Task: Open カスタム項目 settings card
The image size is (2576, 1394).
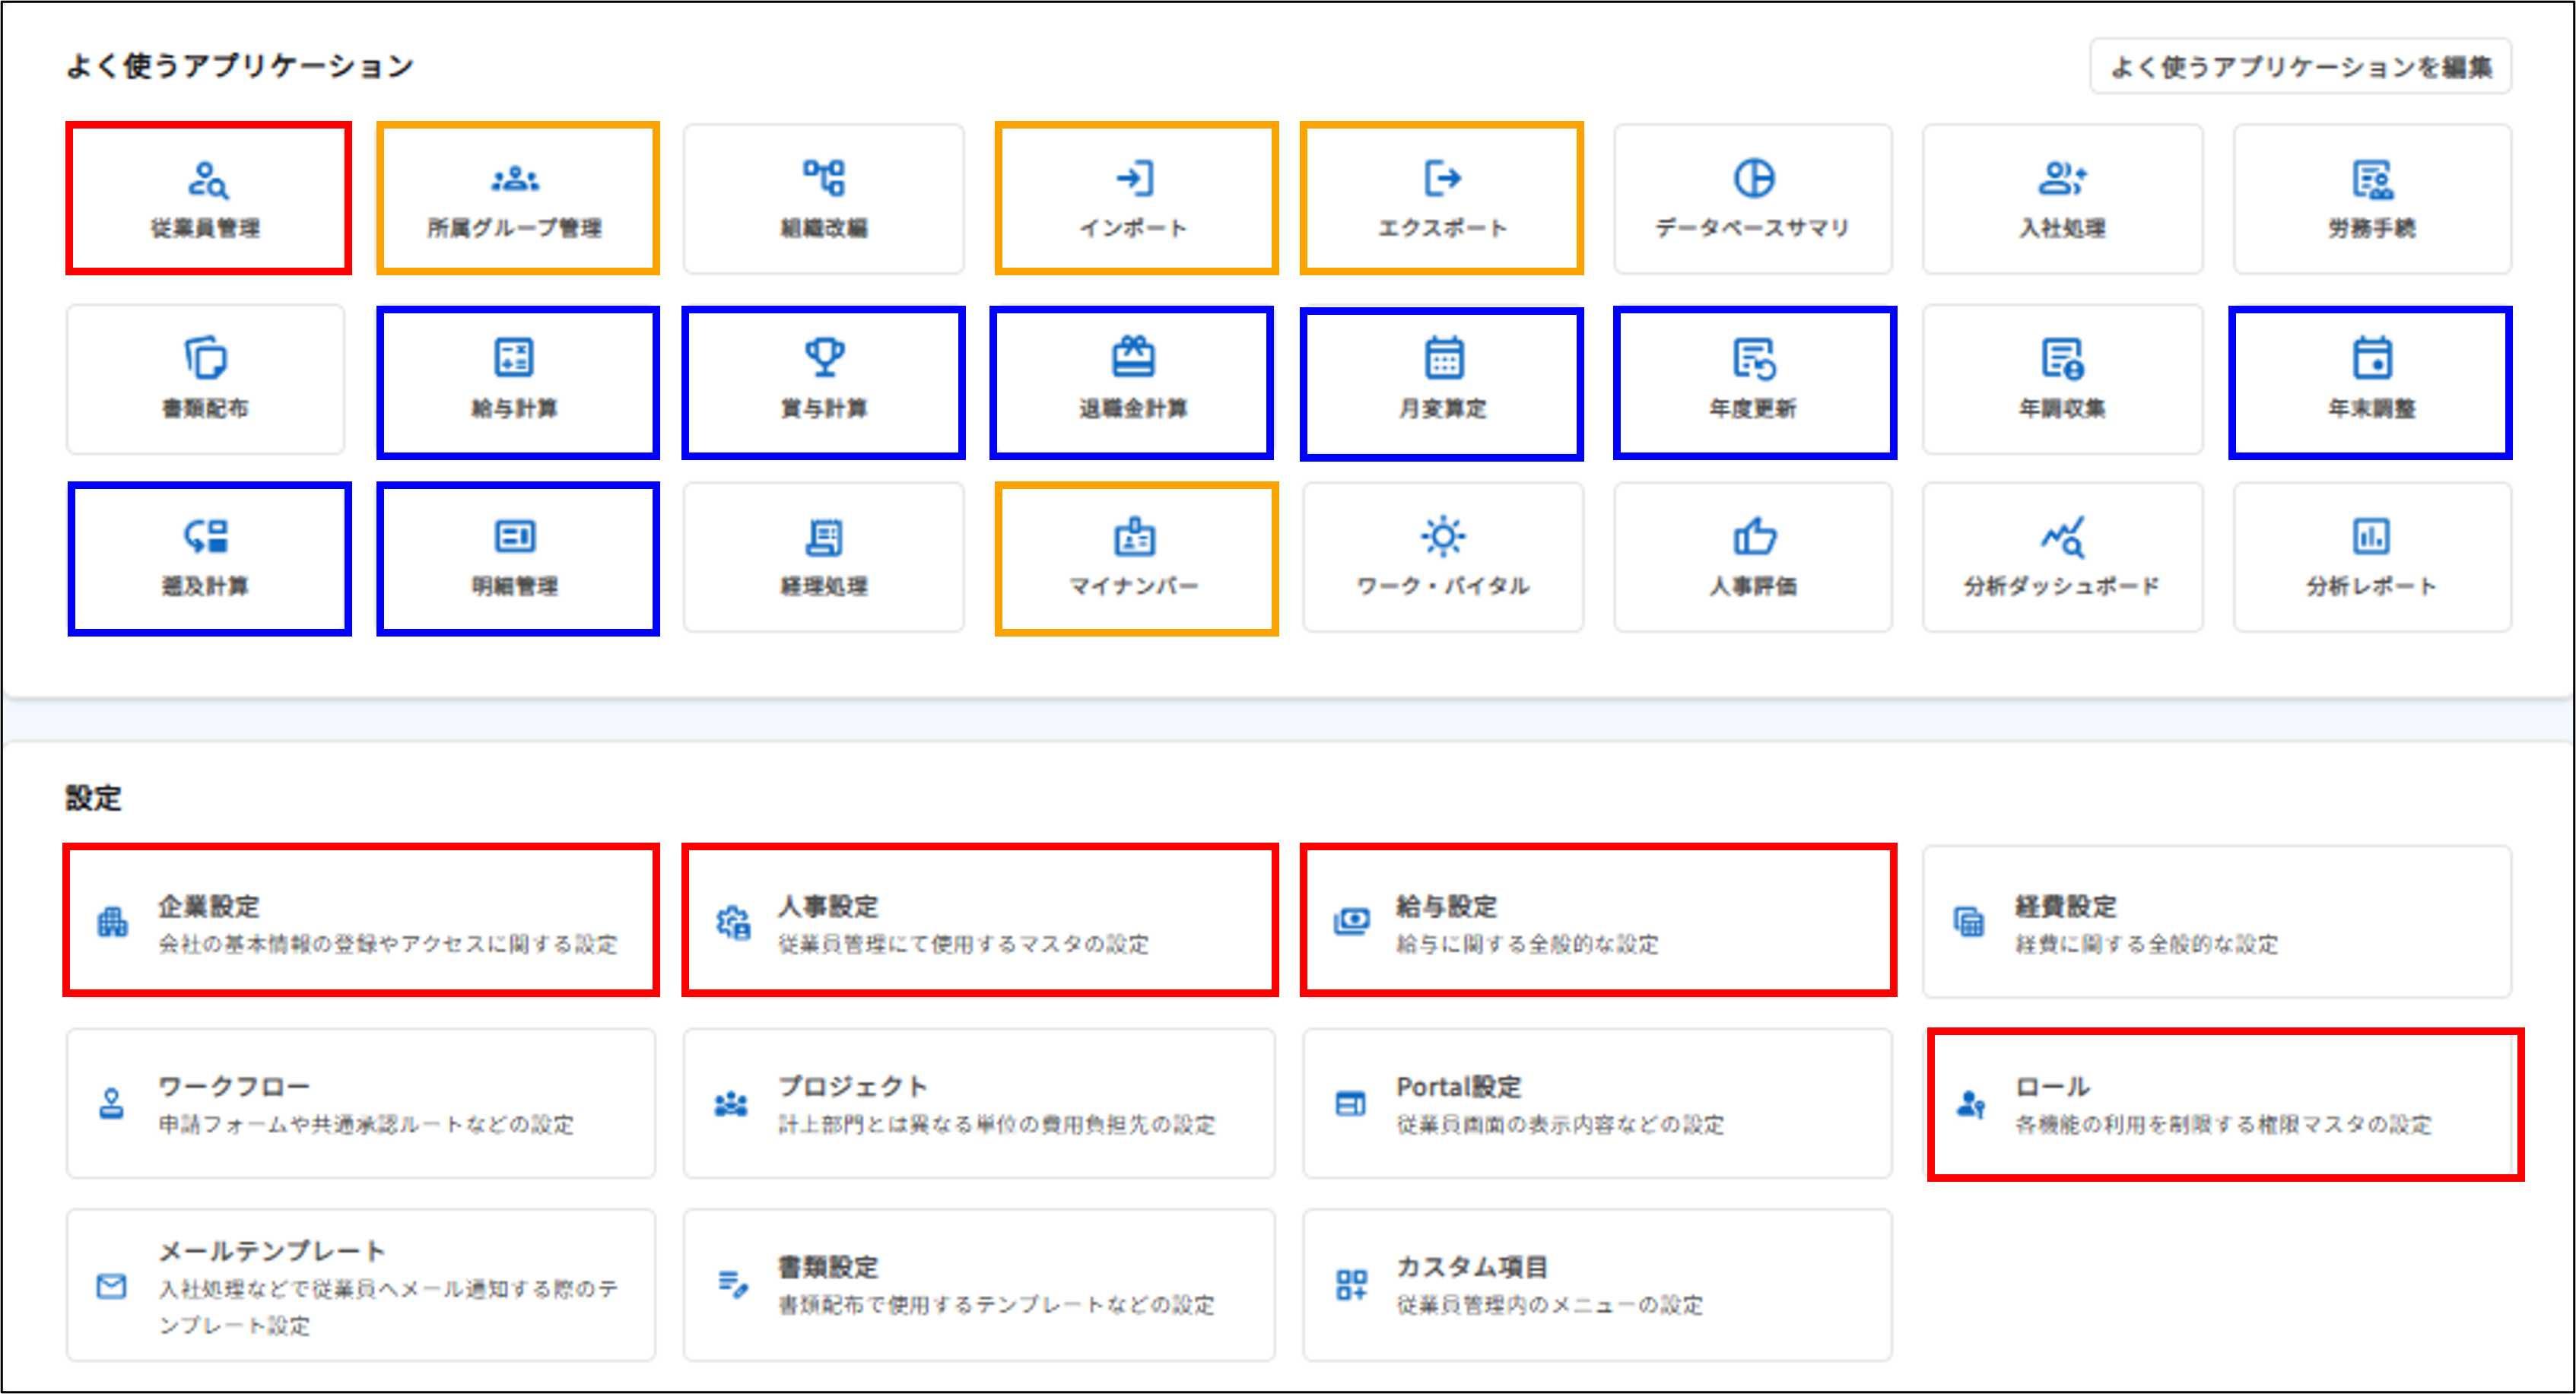Action: 1597,1285
